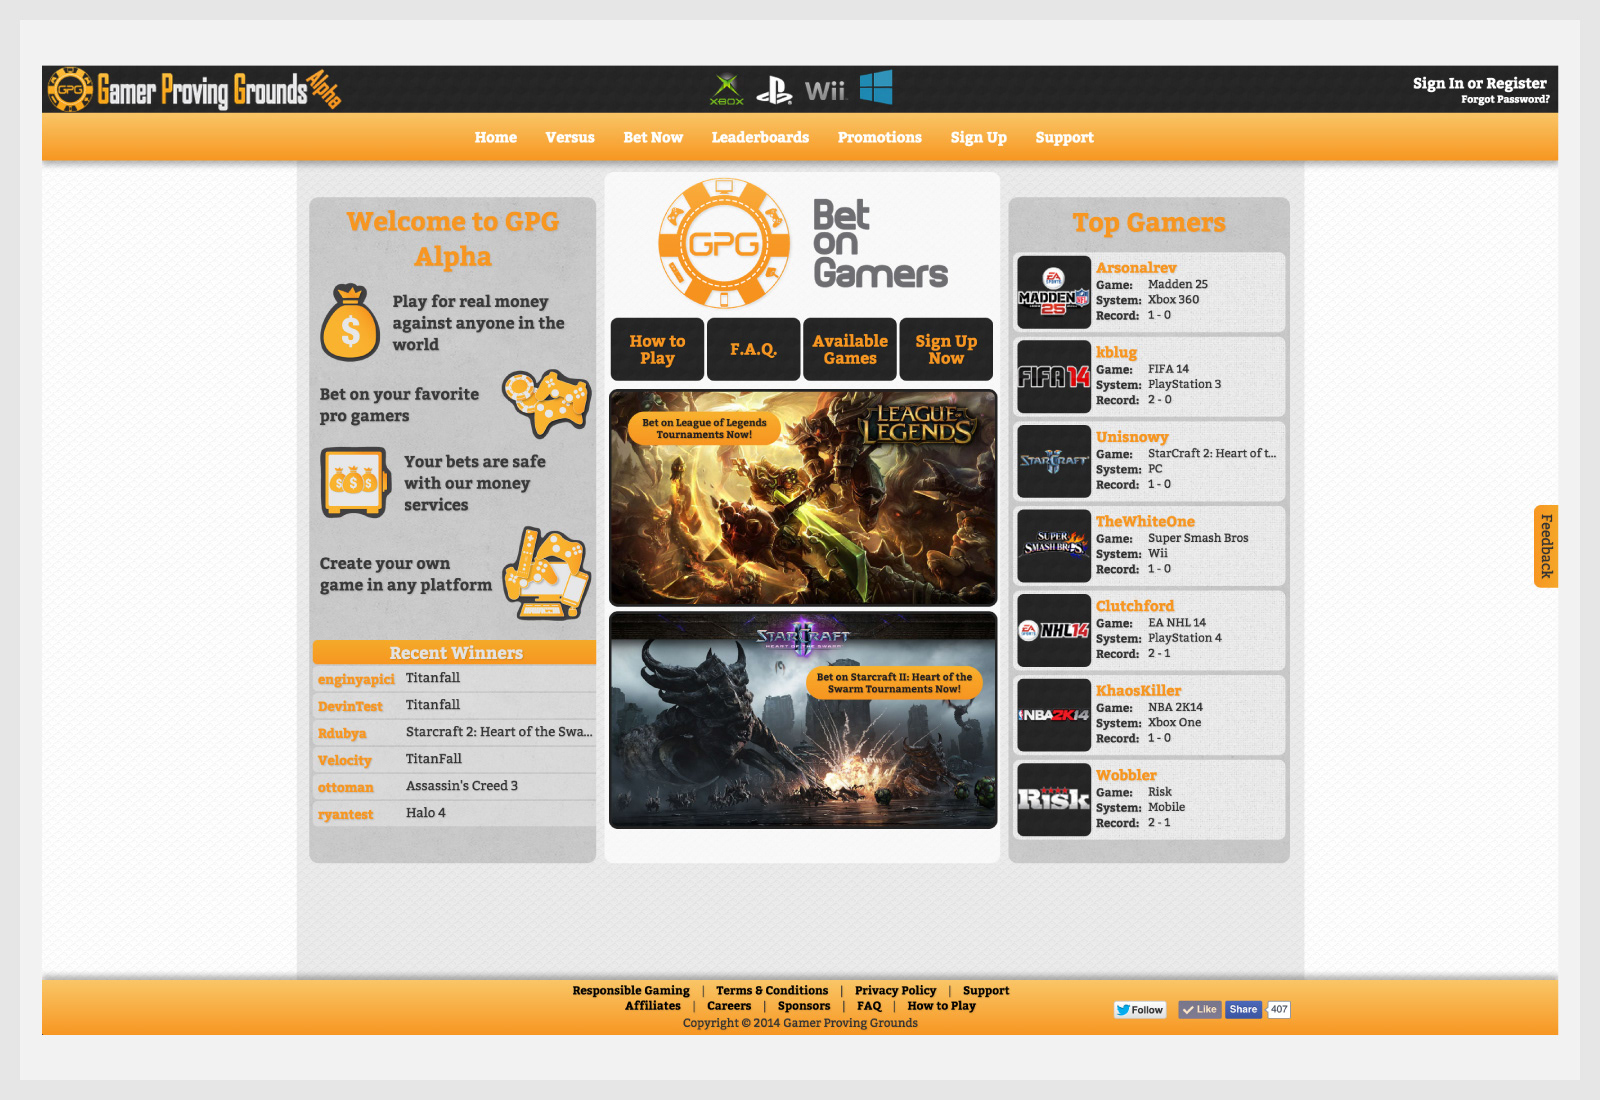
Task: Open NBA 2K14 thumbnail for KhaosKiller
Action: coord(1054,715)
